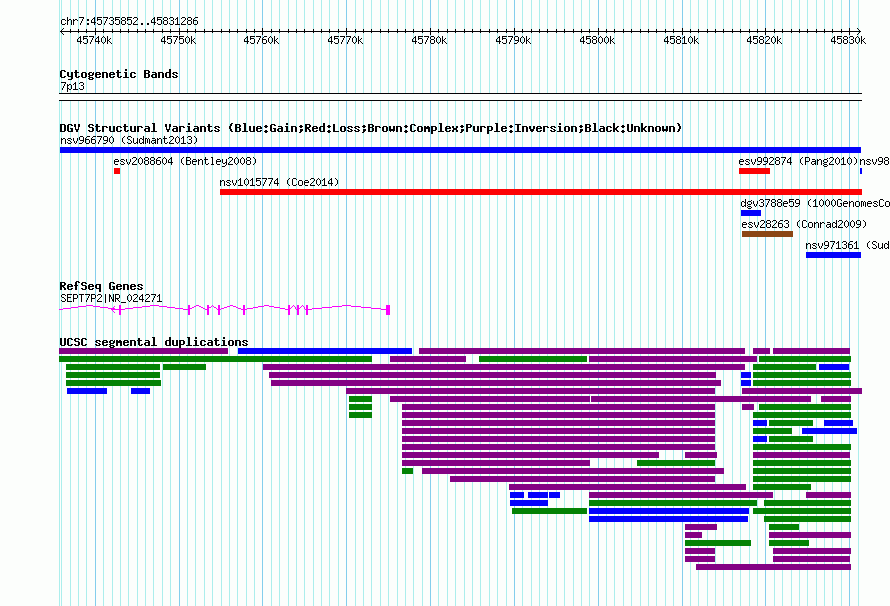Click the short blue bar under dgv3788e59
Image resolution: width=890 pixels, height=606 pixels.
click(x=751, y=213)
